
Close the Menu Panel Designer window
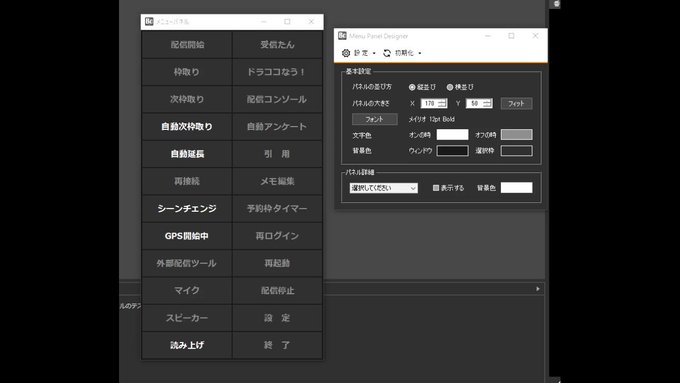pos(535,36)
